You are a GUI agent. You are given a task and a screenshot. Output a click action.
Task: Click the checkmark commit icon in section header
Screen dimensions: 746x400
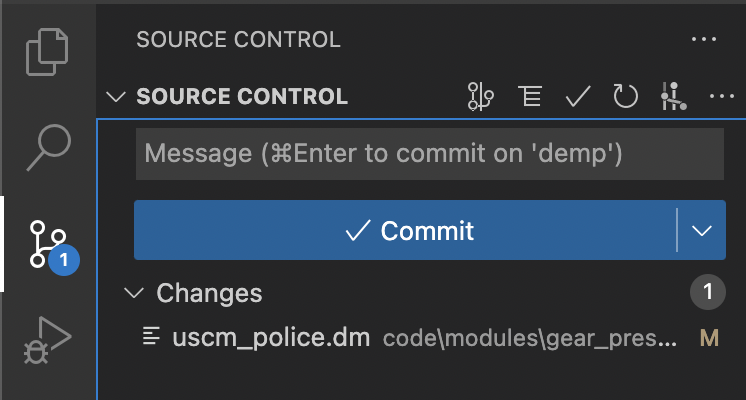pos(578,97)
